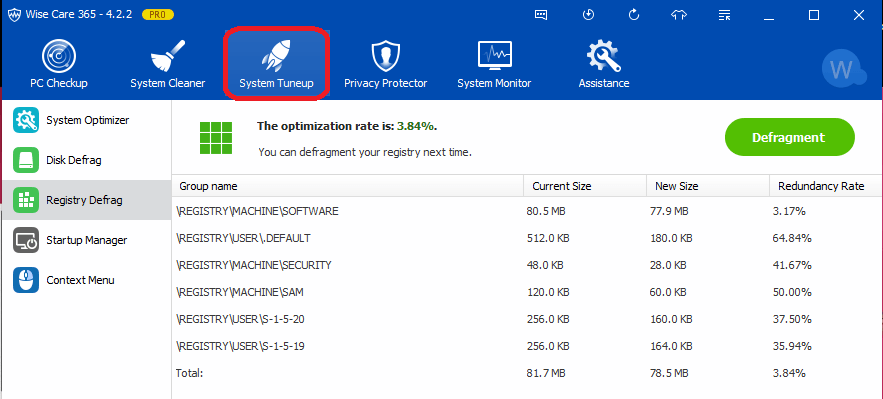Click Disk Defrag sidebar icon
The height and width of the screenshot is (399, 883).
26,160
